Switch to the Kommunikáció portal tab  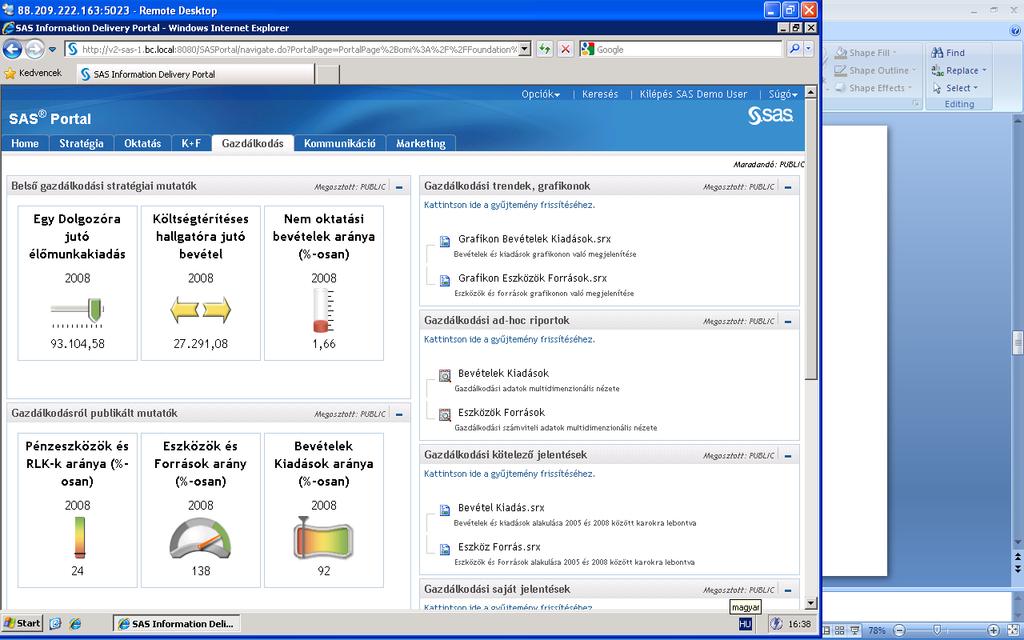coord(340,144)
